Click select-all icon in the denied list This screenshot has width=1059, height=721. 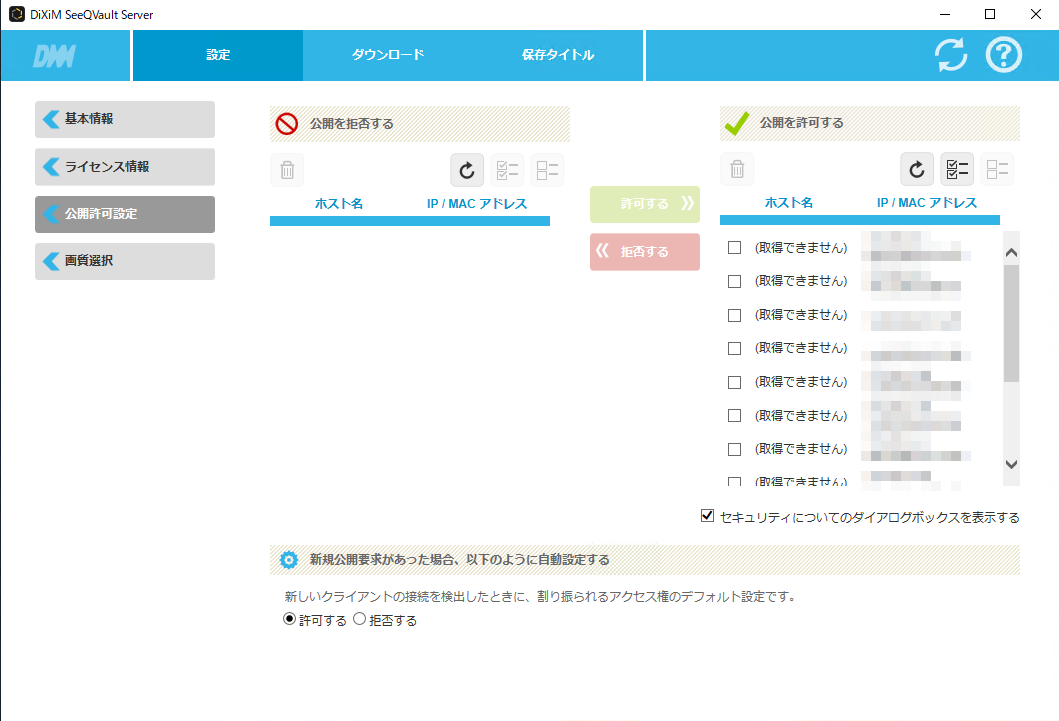coord(507,170)
